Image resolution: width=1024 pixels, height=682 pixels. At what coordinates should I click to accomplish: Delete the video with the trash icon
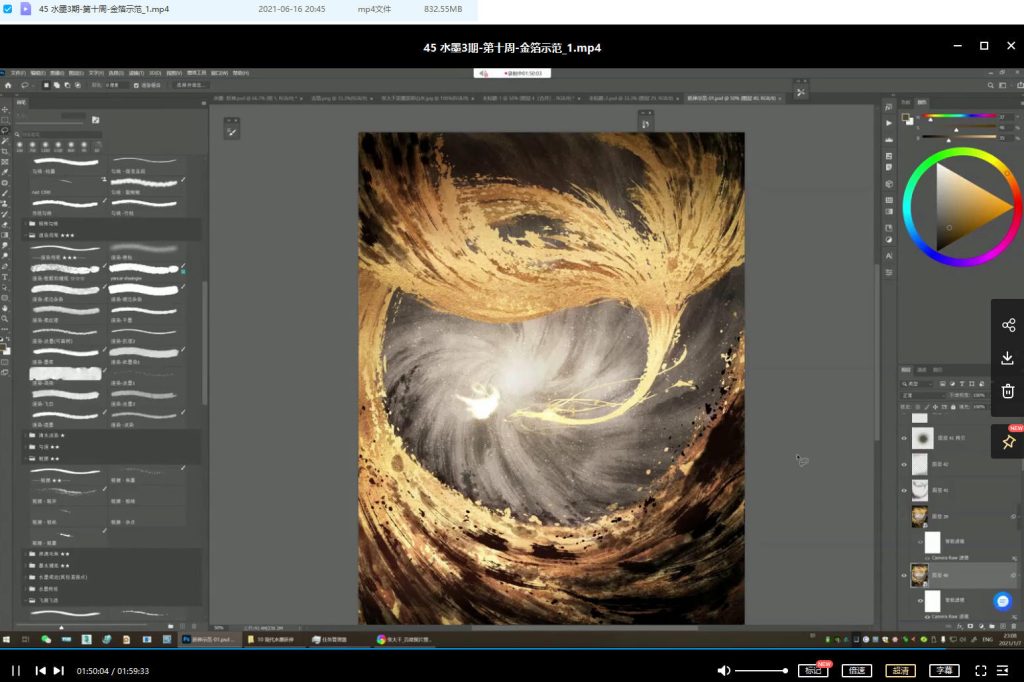(1008, 391)
